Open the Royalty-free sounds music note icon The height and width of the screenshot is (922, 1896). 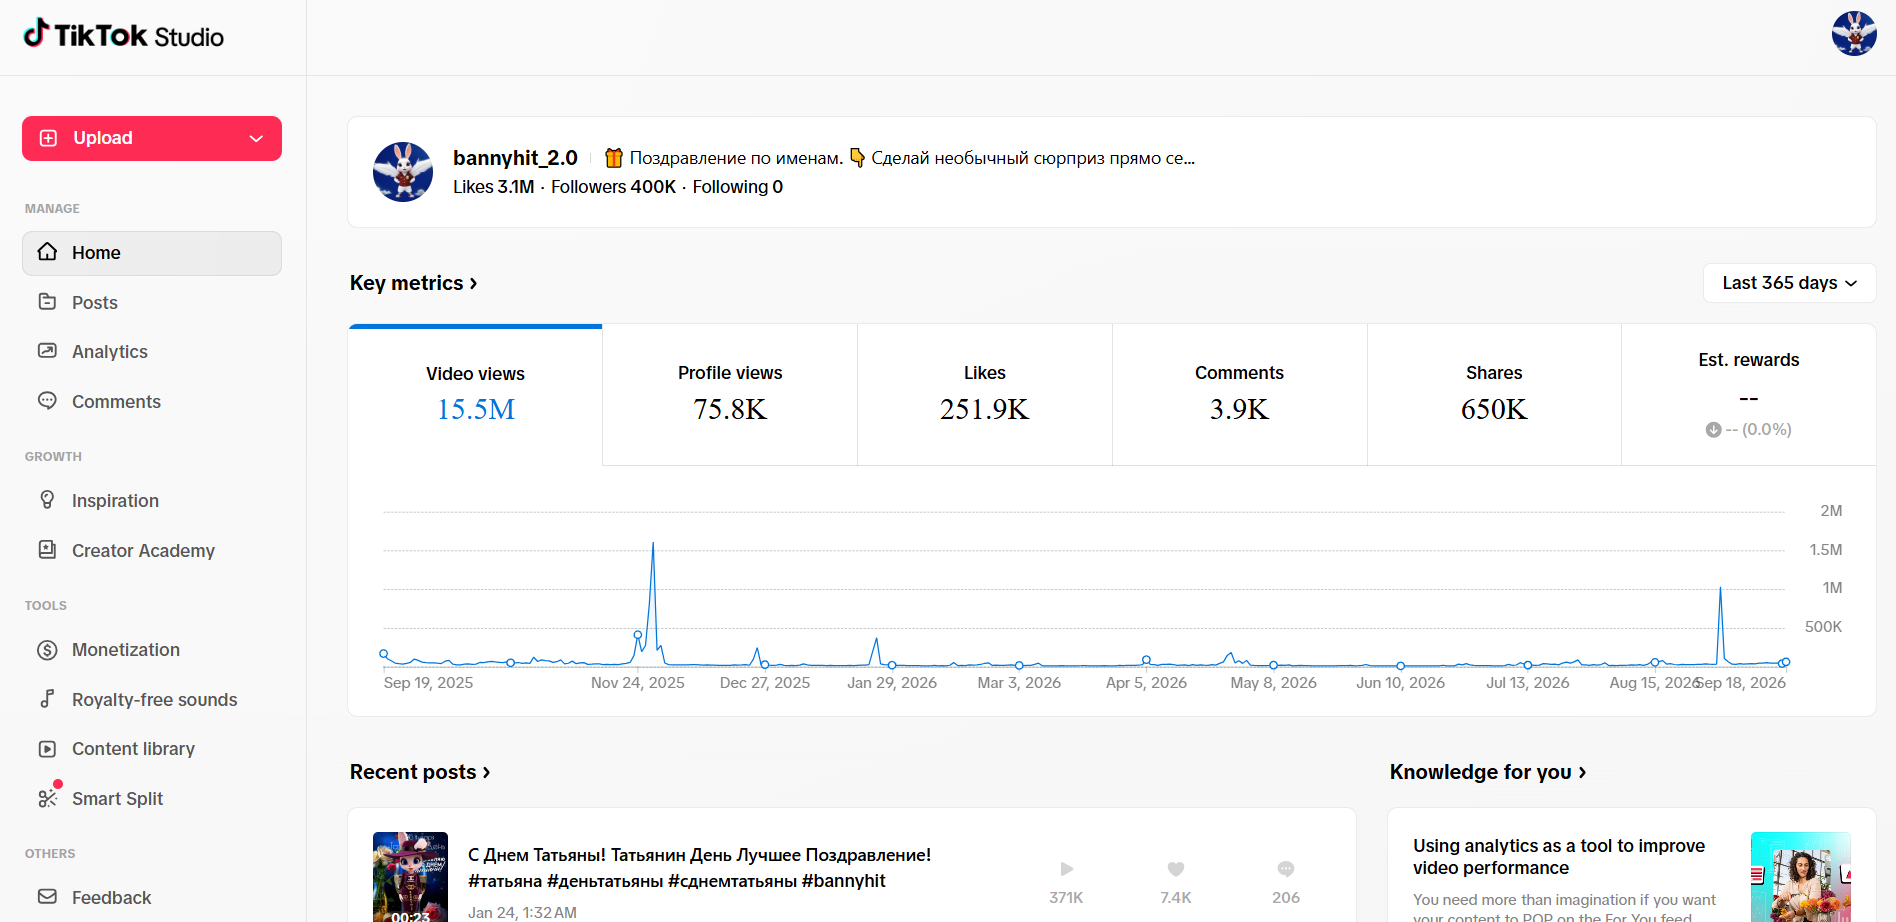click(x=47, y=698)
